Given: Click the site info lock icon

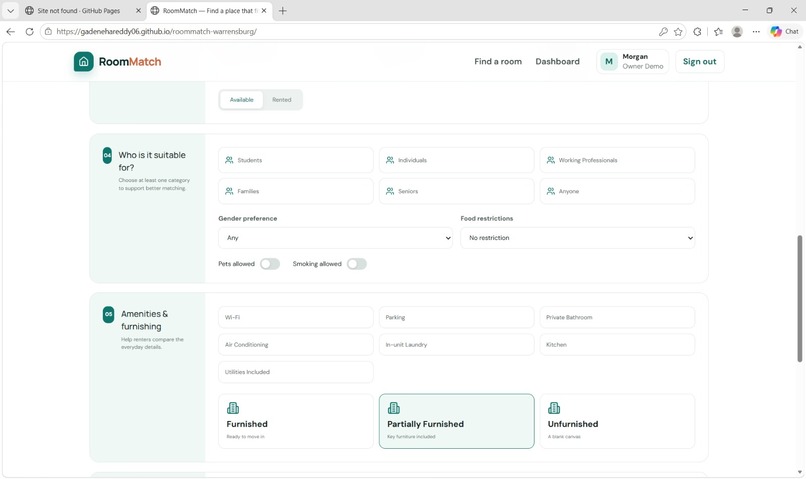Looking at the screenshot, I should 48,31.
